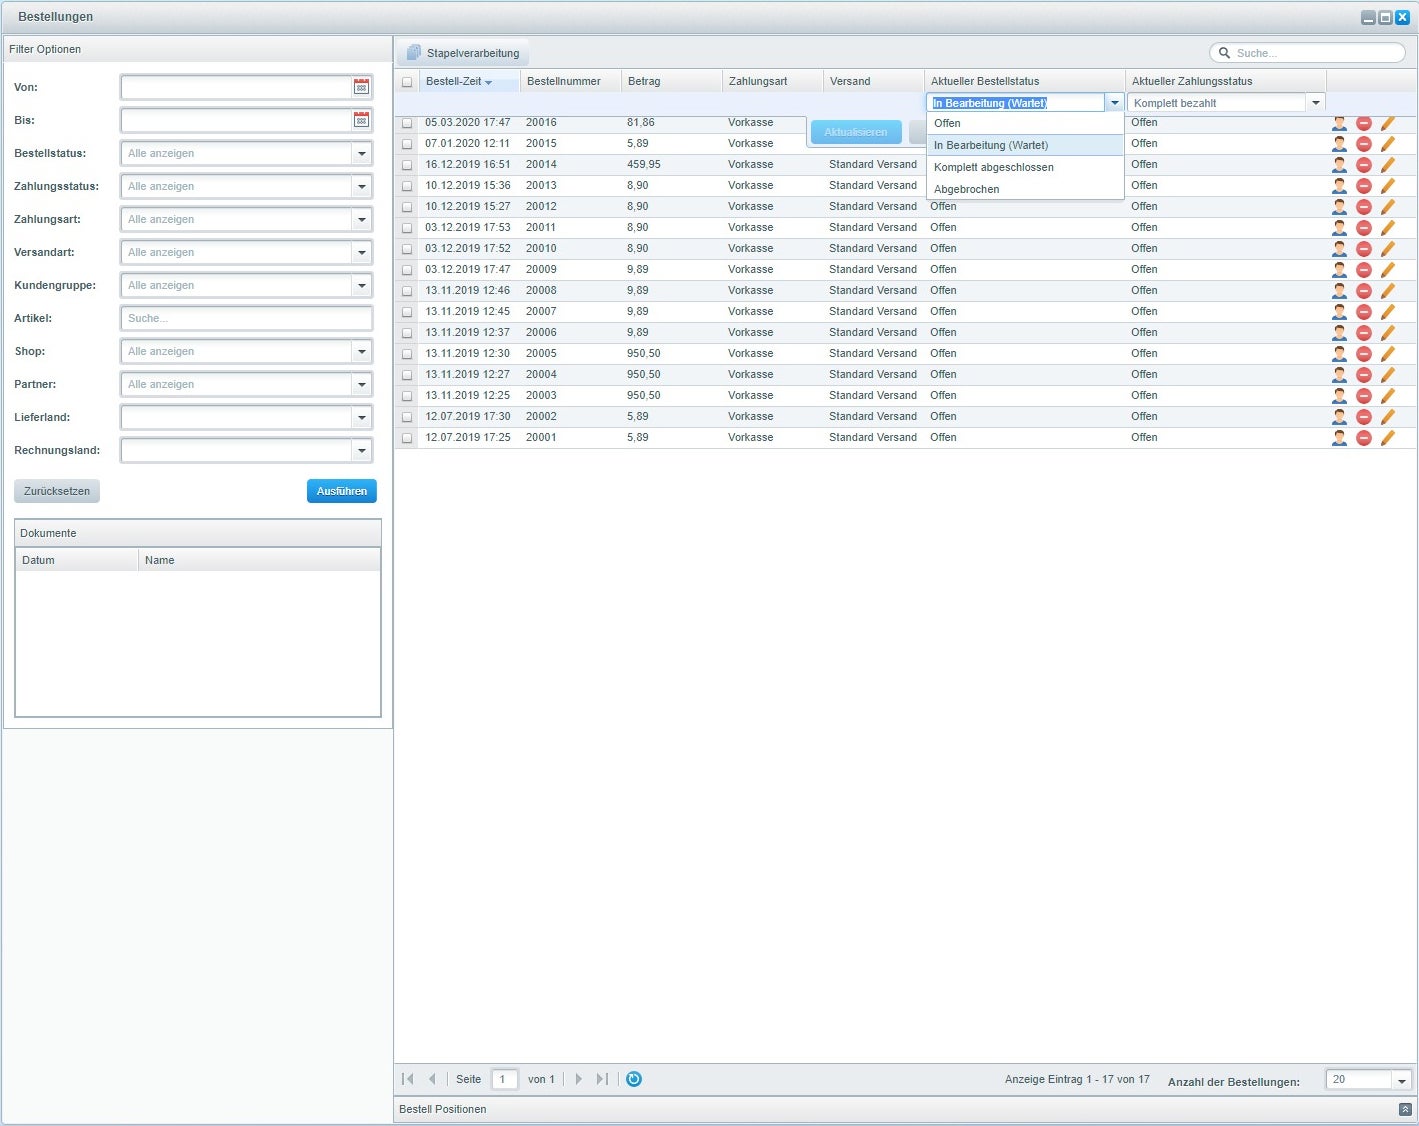Open the Komplett bezahlt payment status dropdown
1419x1126 pixels.
tap(1316, 103)
